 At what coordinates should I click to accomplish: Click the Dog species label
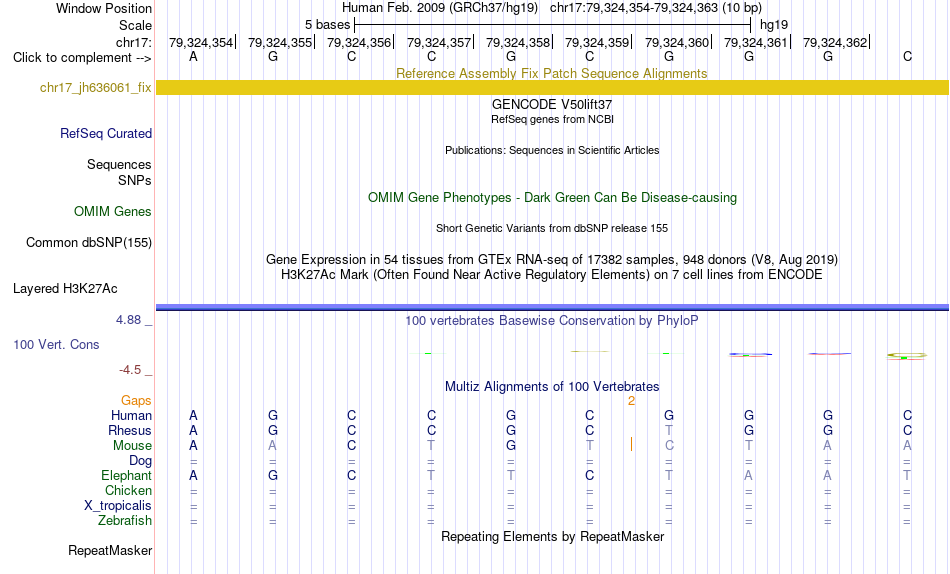coord(140,461)
